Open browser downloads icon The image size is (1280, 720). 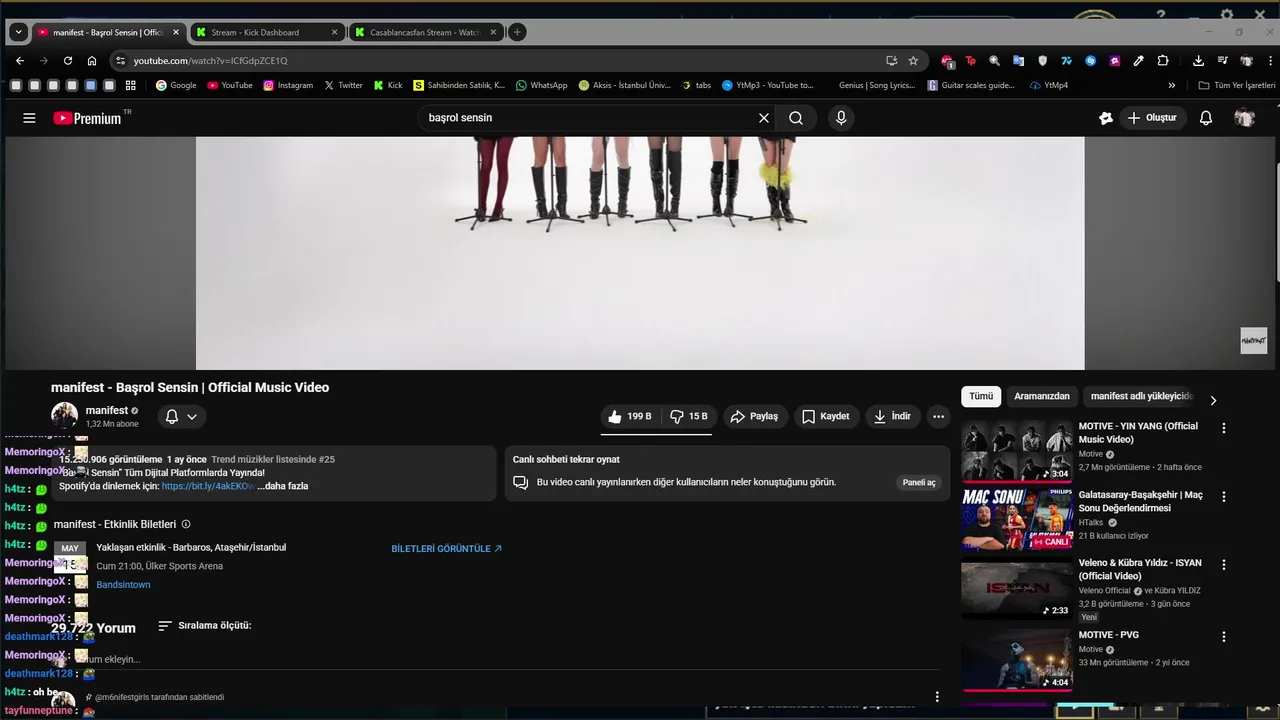[x=1198, y=60]
